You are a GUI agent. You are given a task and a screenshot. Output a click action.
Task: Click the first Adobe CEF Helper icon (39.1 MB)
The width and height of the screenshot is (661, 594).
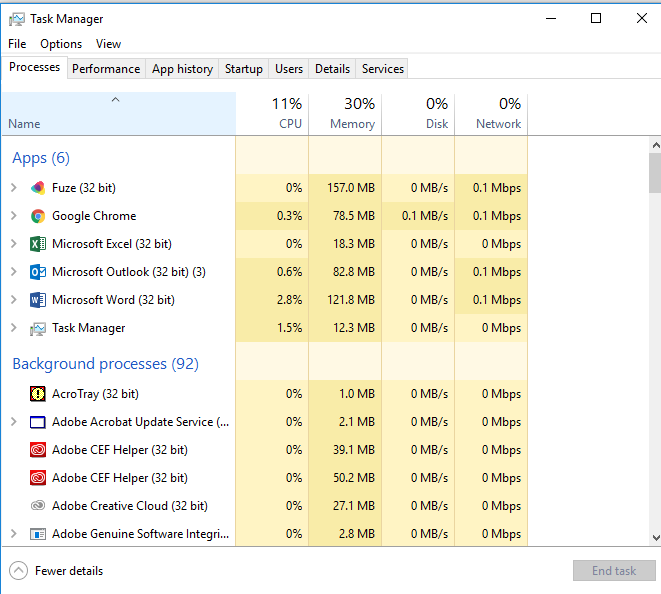(38, 450)
